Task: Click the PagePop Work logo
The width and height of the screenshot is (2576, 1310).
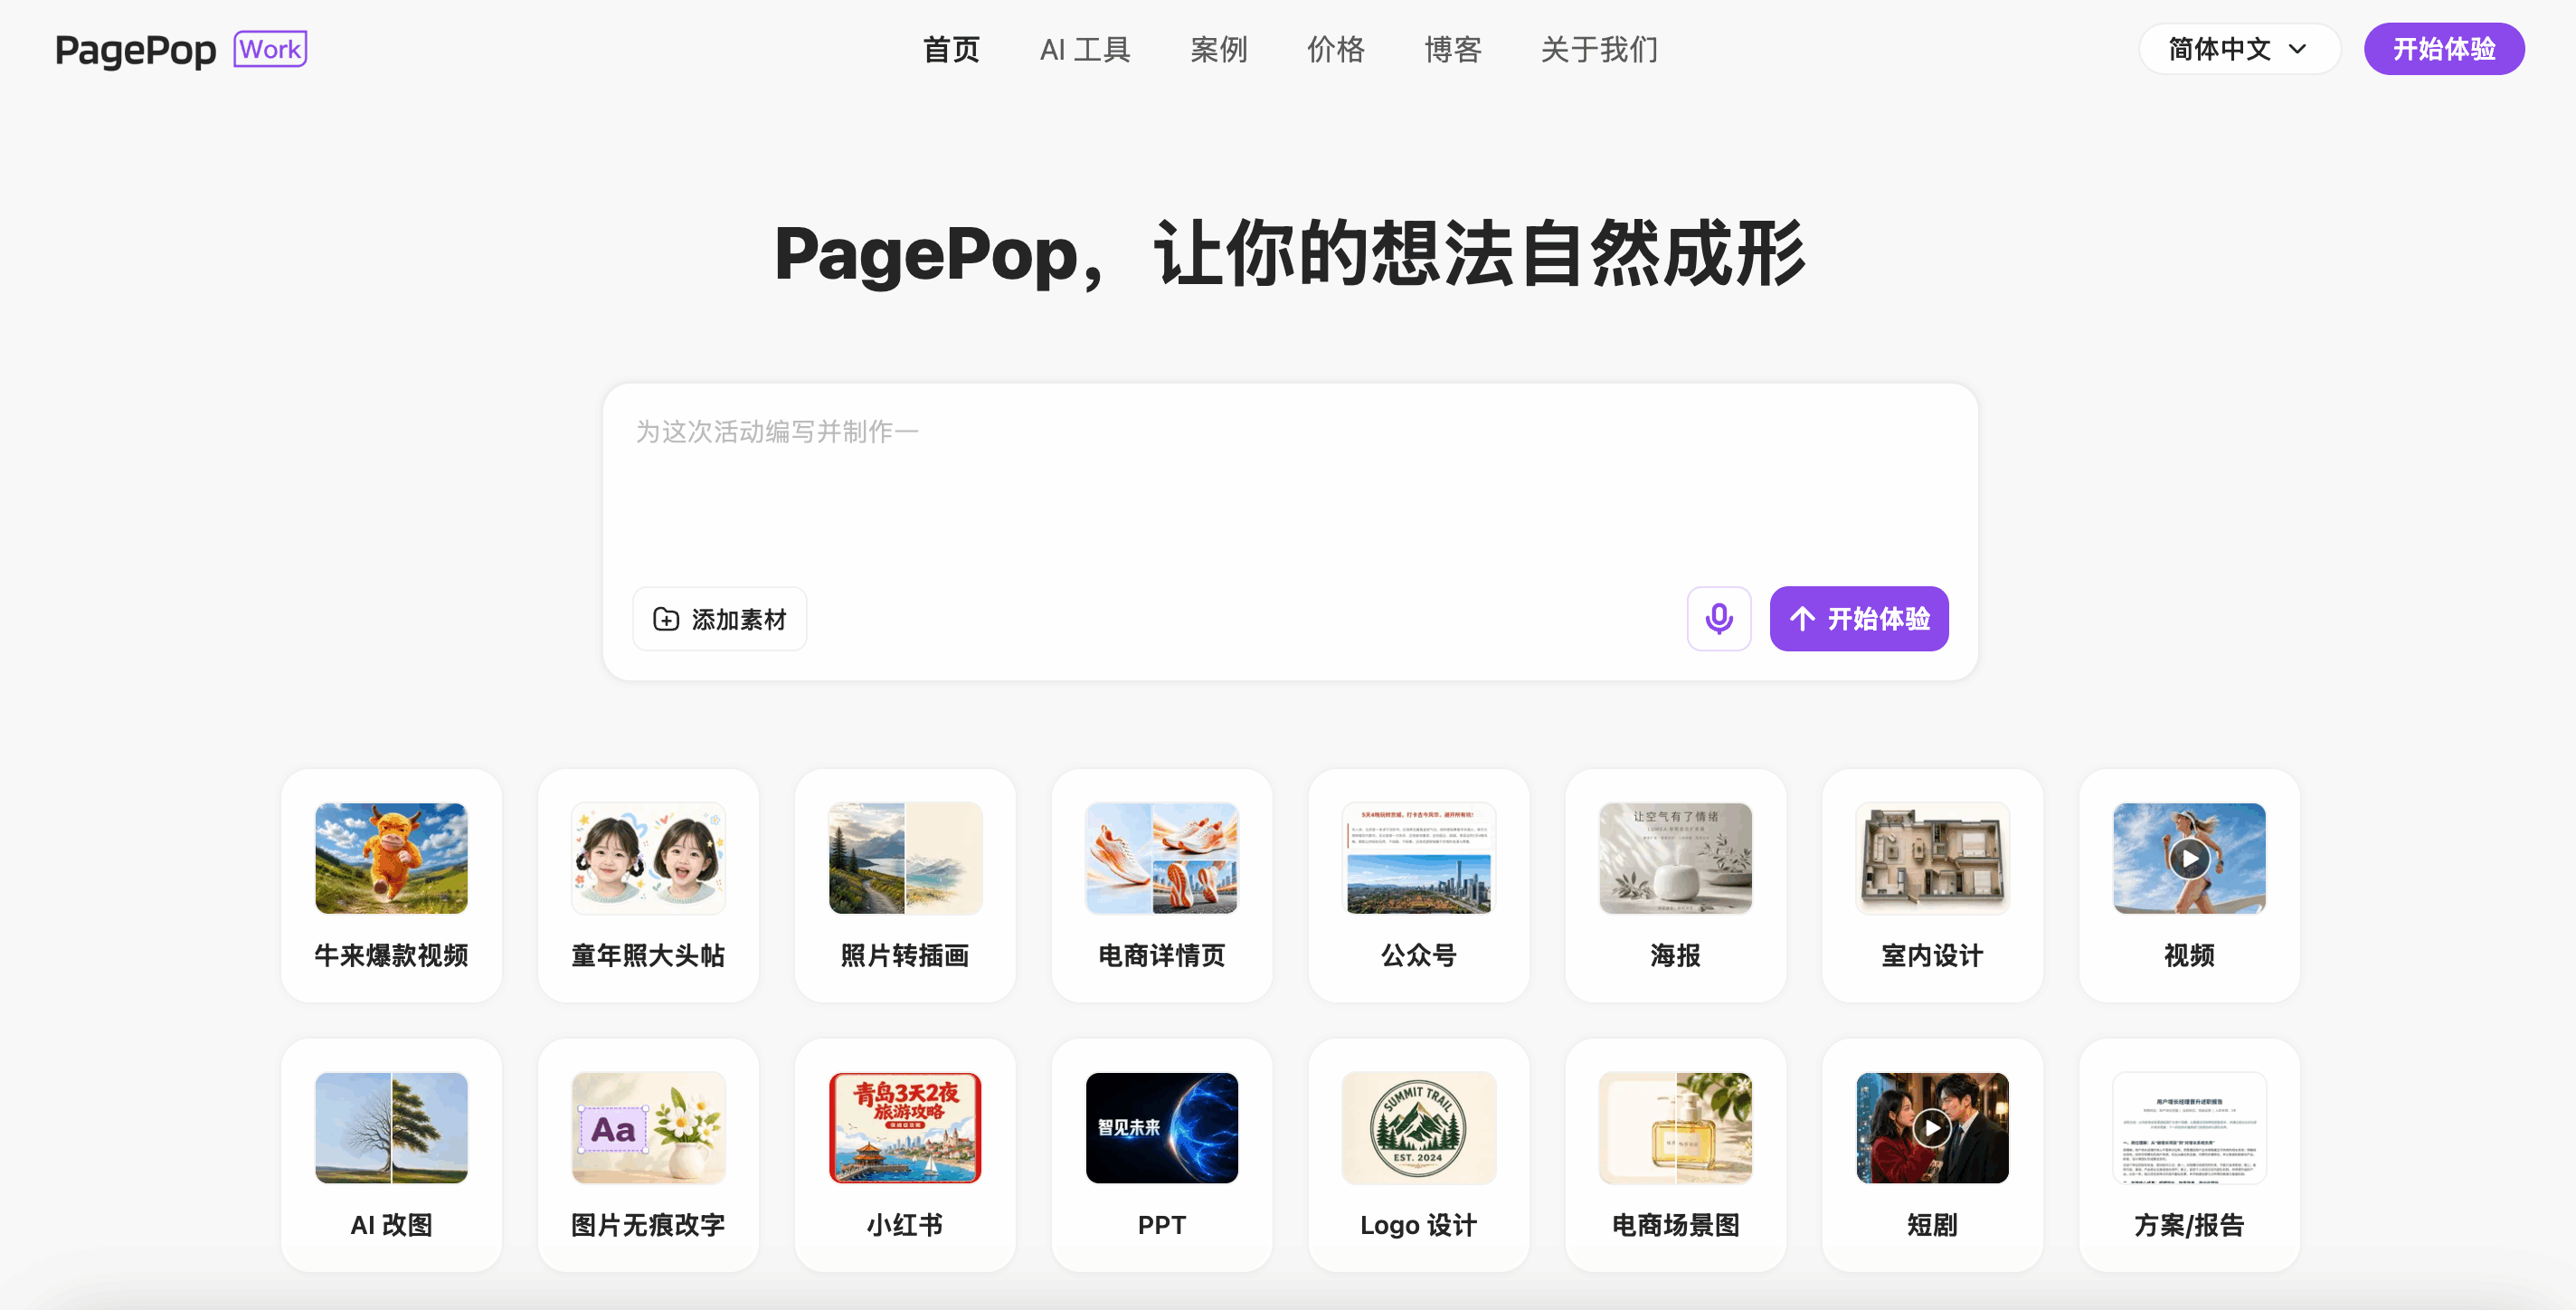Action: [x=181, y=49]
